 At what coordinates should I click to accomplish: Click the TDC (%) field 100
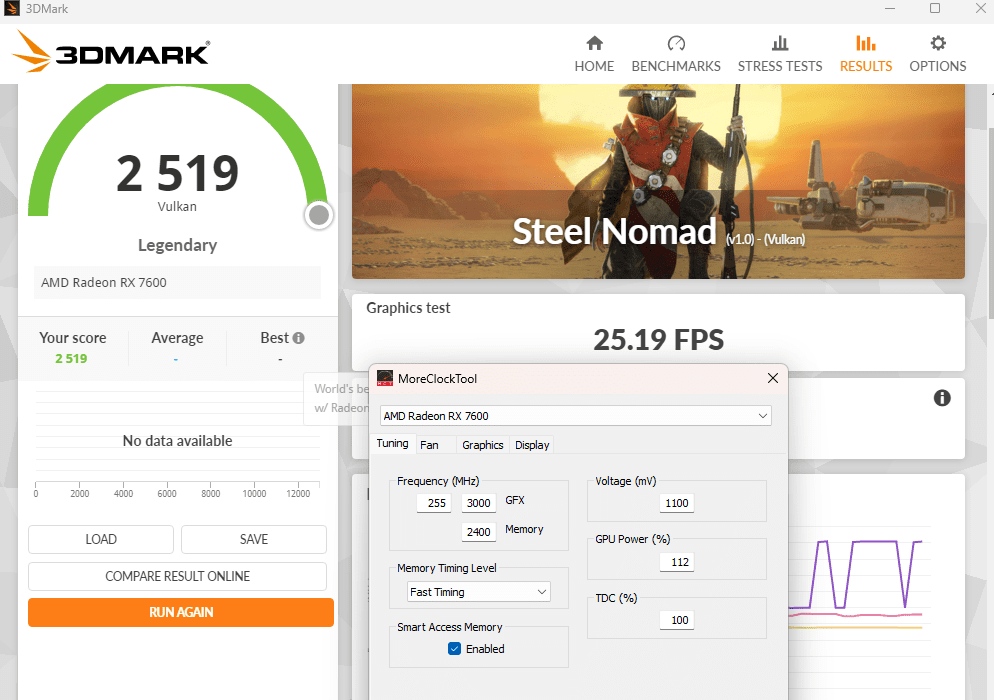click(676, 620)
